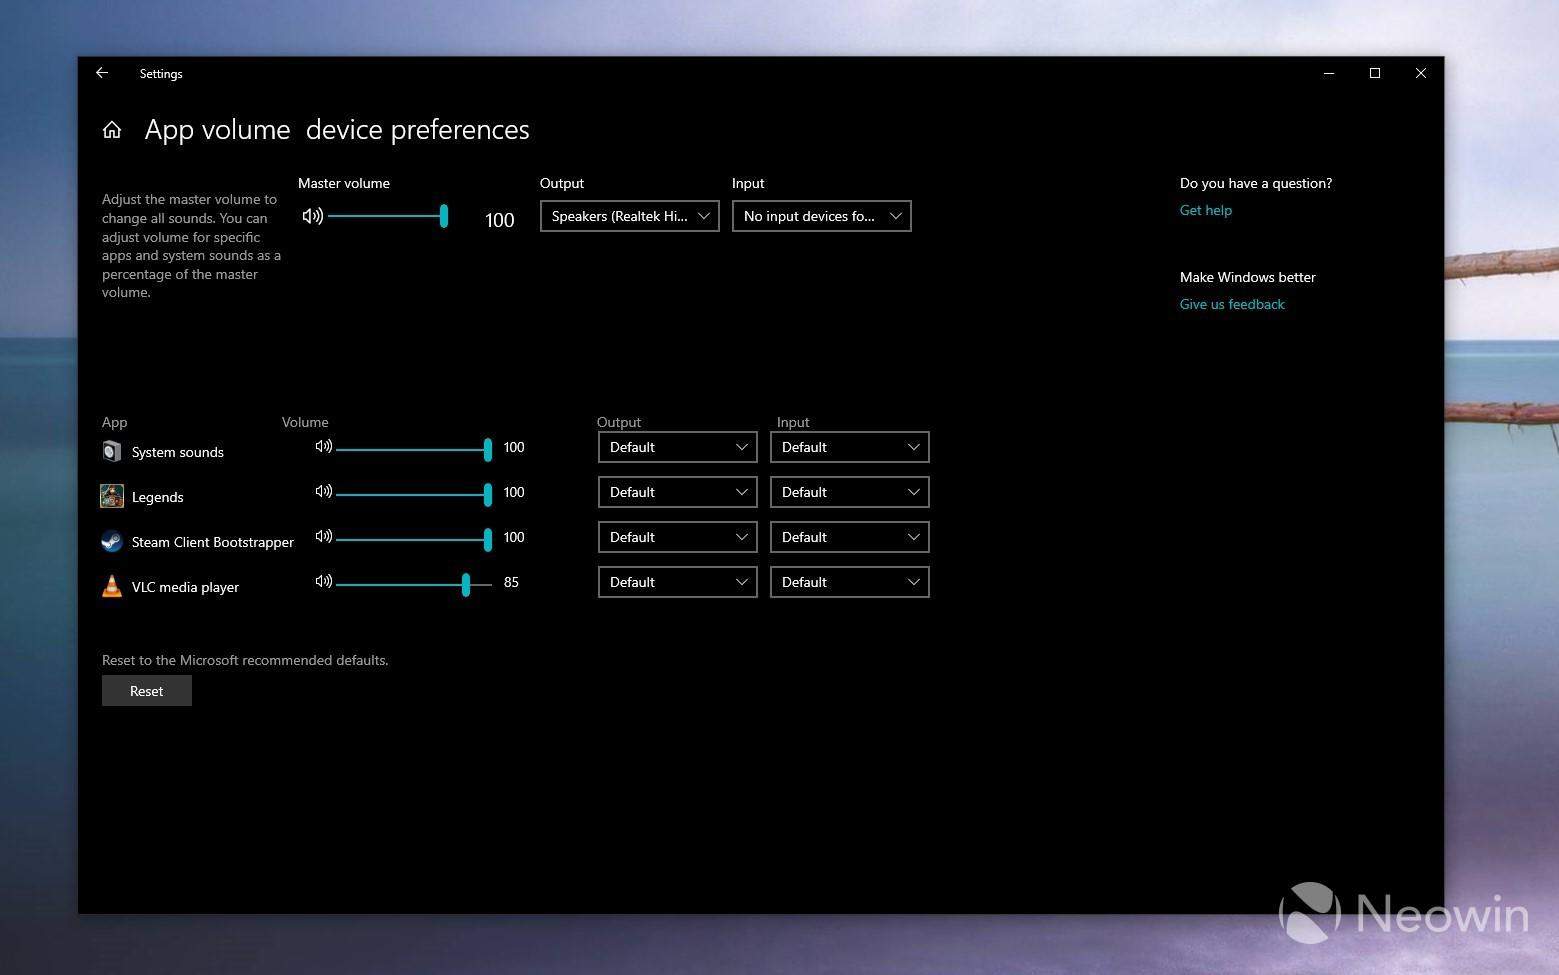This screenshot has height=975, width=1559.
Task: Click the Steam Client Bootstrapper icon
Action: [112, 541]
